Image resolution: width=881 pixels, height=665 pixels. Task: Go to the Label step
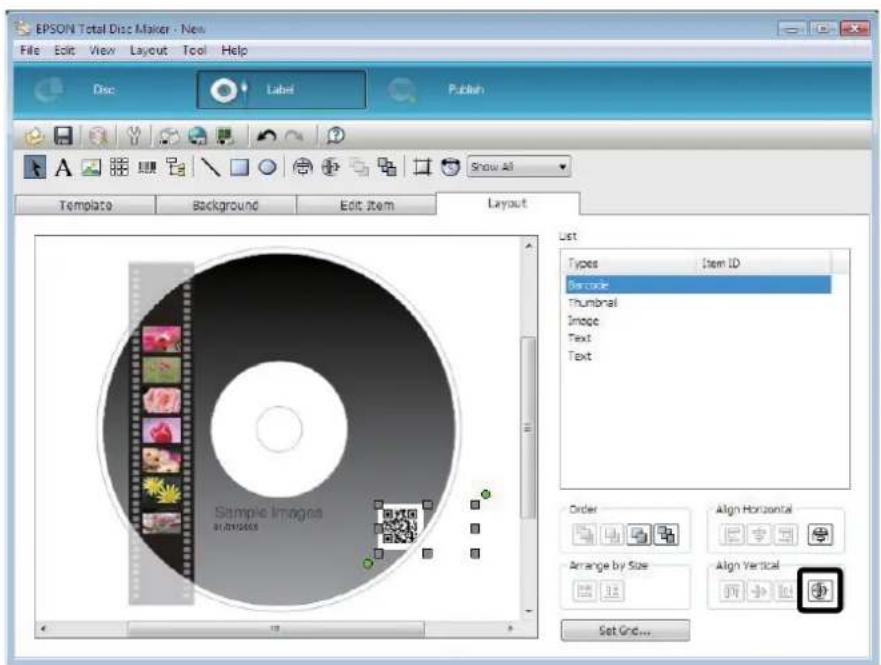click(x=281, y=90)
